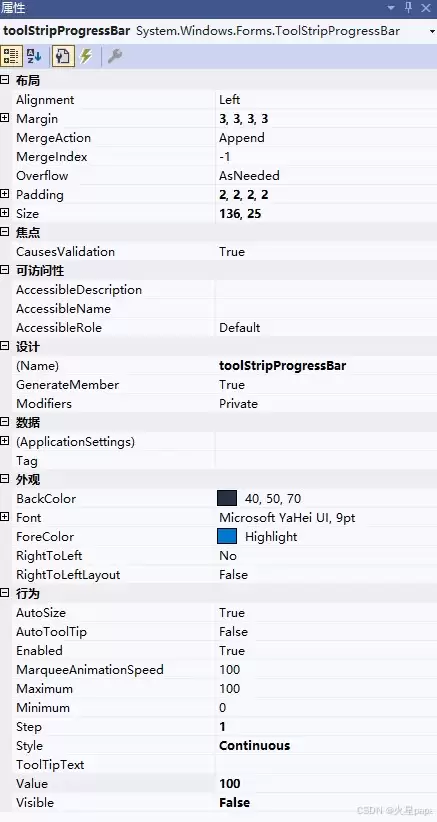Sort properties alphabetically

click(35, 56)
